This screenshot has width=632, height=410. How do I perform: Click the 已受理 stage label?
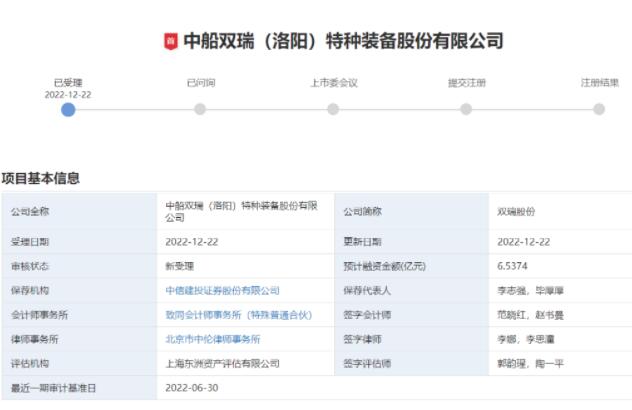tap(68, 83)
